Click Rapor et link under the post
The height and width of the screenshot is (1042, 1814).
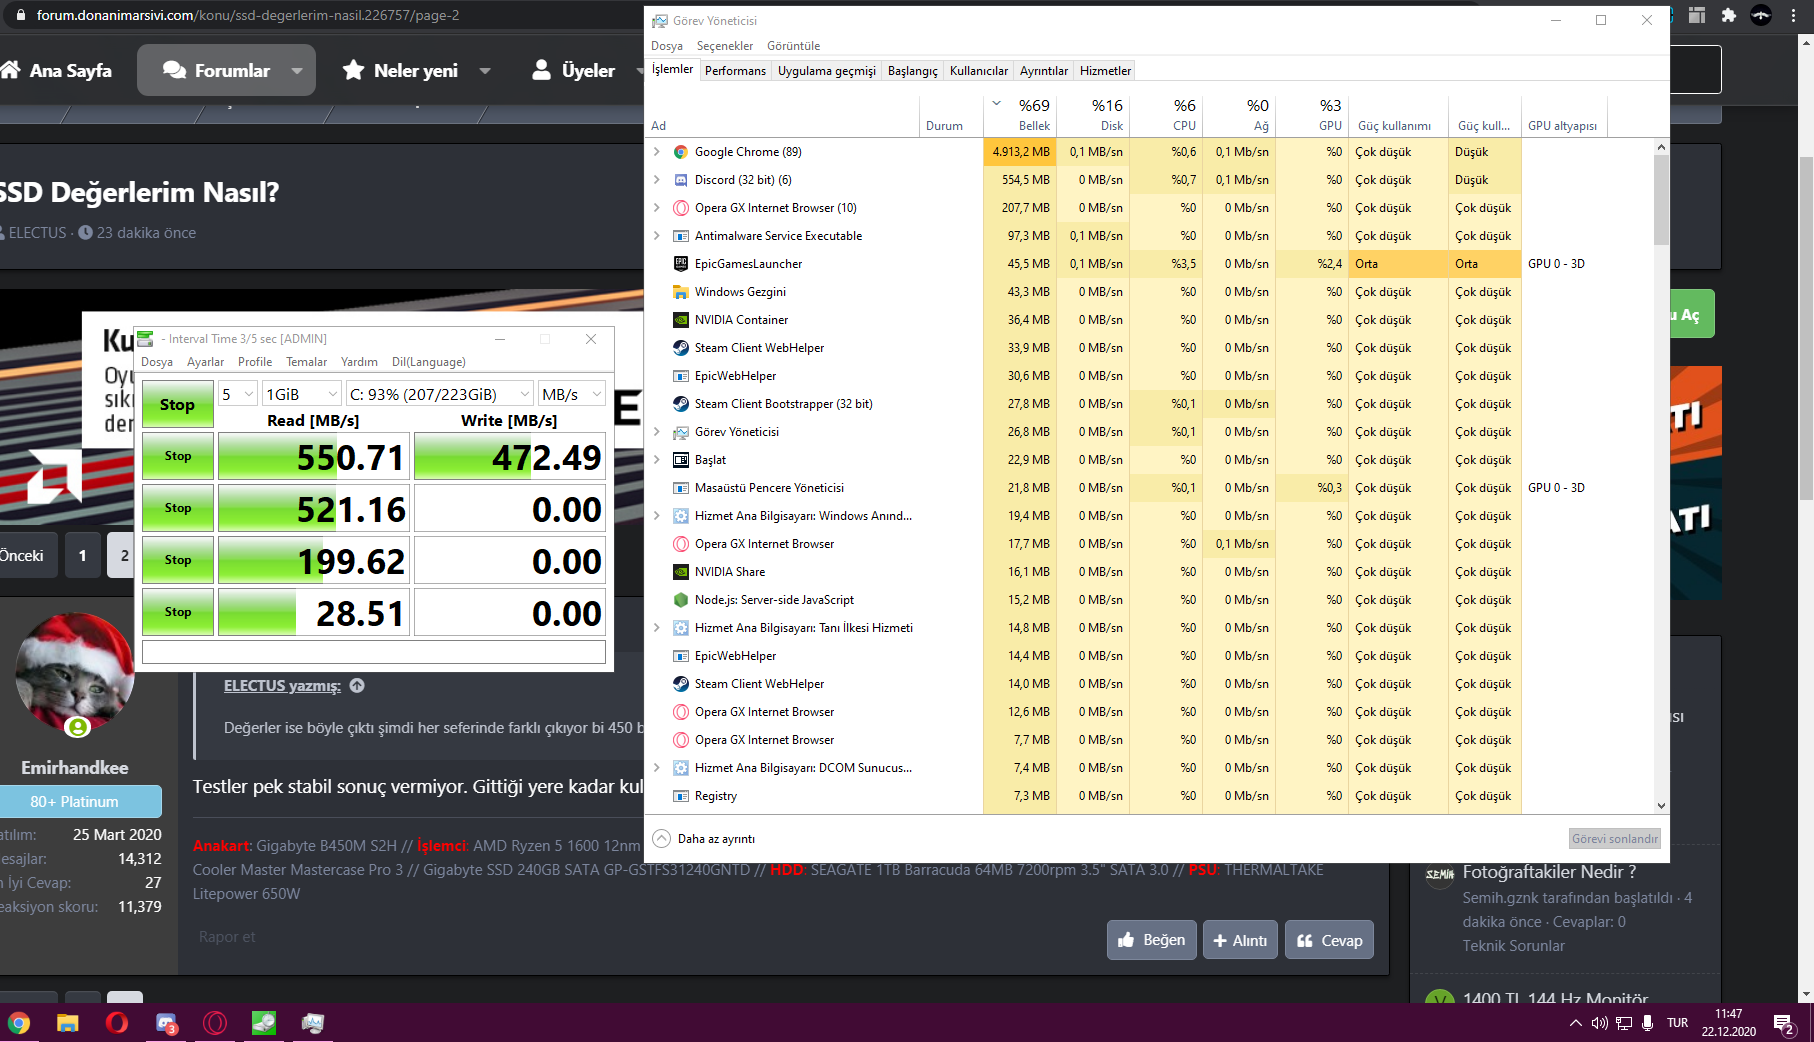coord(227,937)
